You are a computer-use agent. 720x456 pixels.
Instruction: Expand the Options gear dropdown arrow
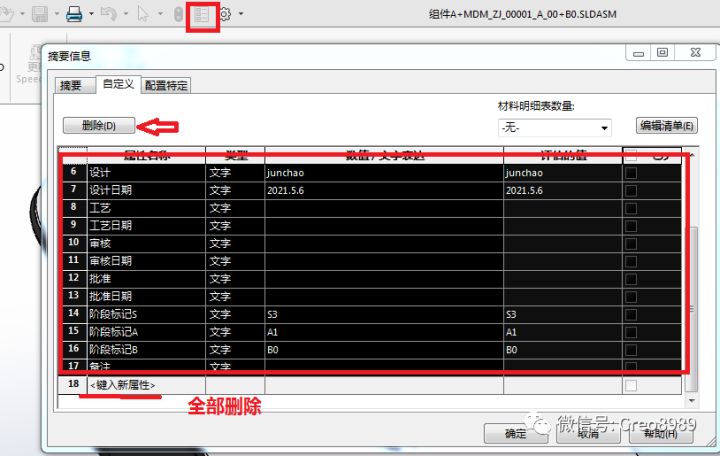coord(241,14)
